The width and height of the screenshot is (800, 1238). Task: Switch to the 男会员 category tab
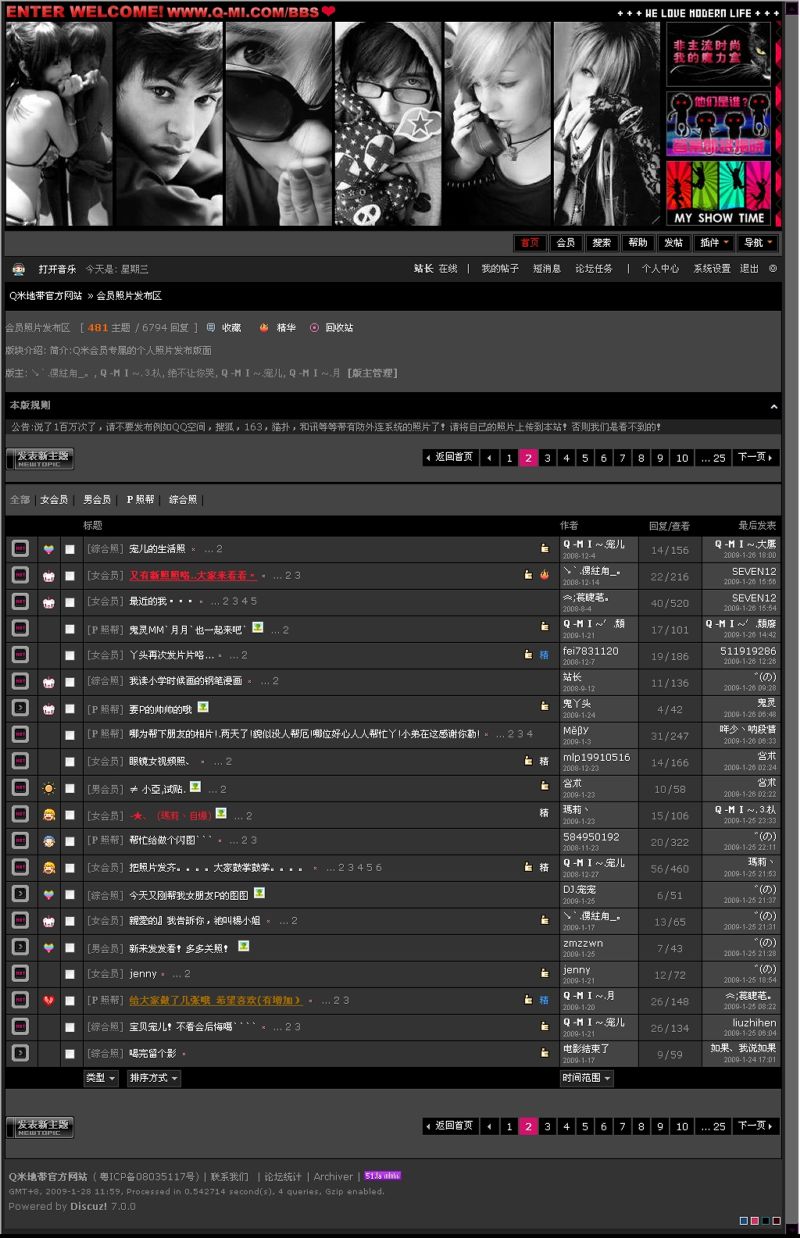[x=97, y=499]
